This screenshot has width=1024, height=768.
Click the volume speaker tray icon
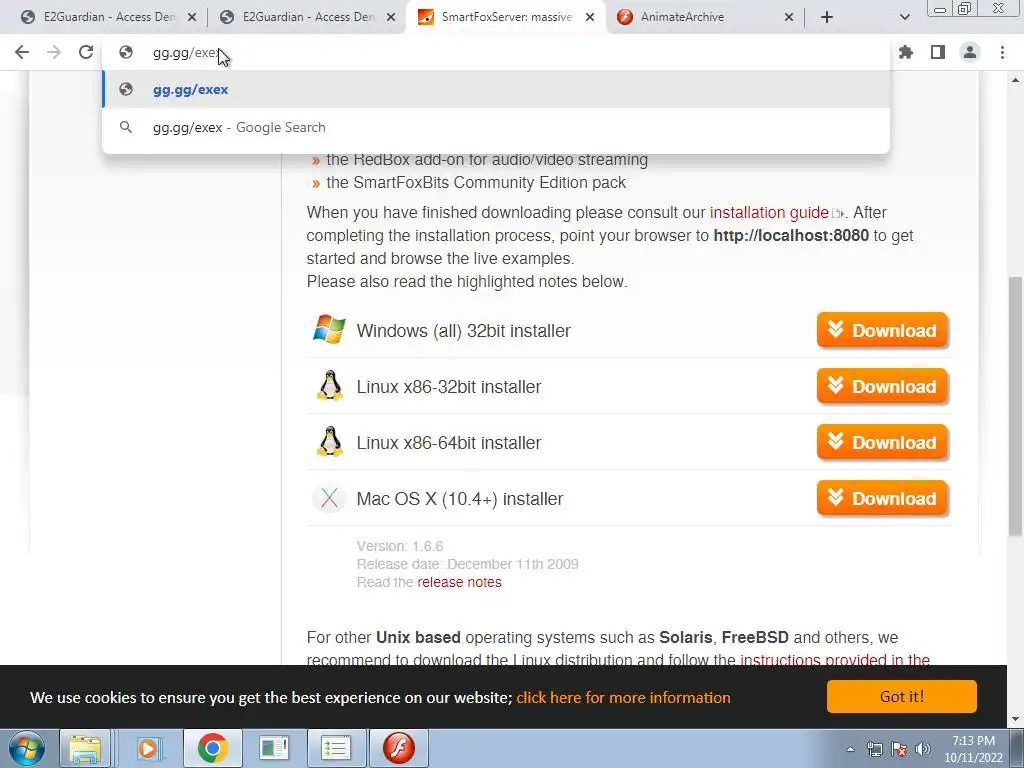click(x=923, y=749)
